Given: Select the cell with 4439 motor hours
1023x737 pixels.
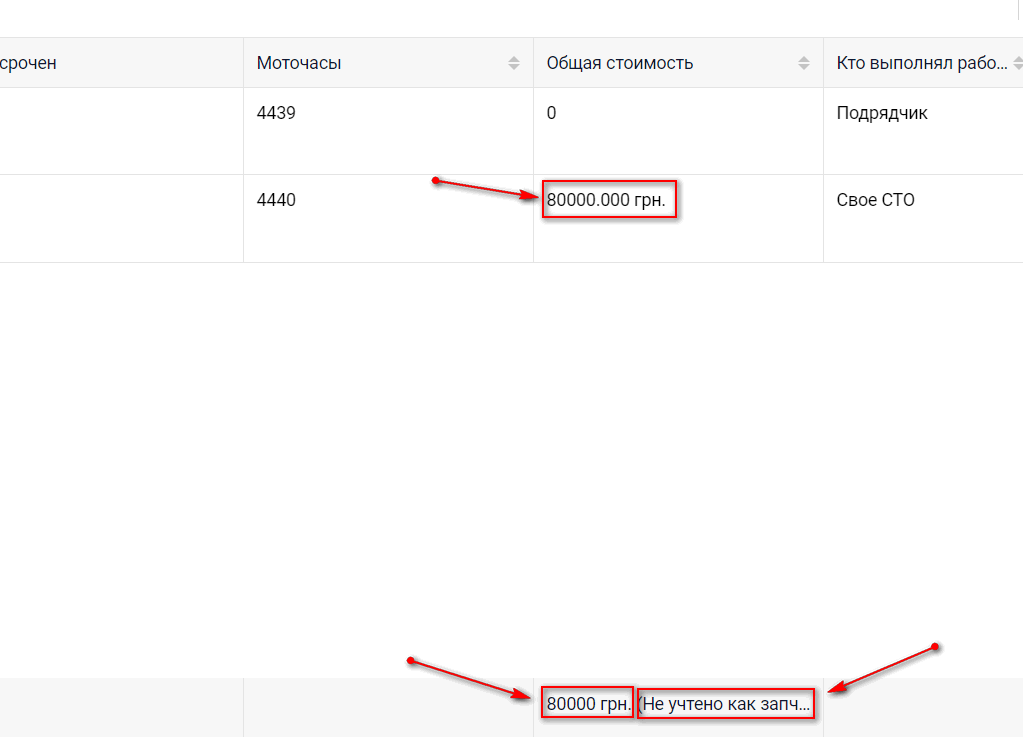Looking at the screenshot, I should 276,113.
